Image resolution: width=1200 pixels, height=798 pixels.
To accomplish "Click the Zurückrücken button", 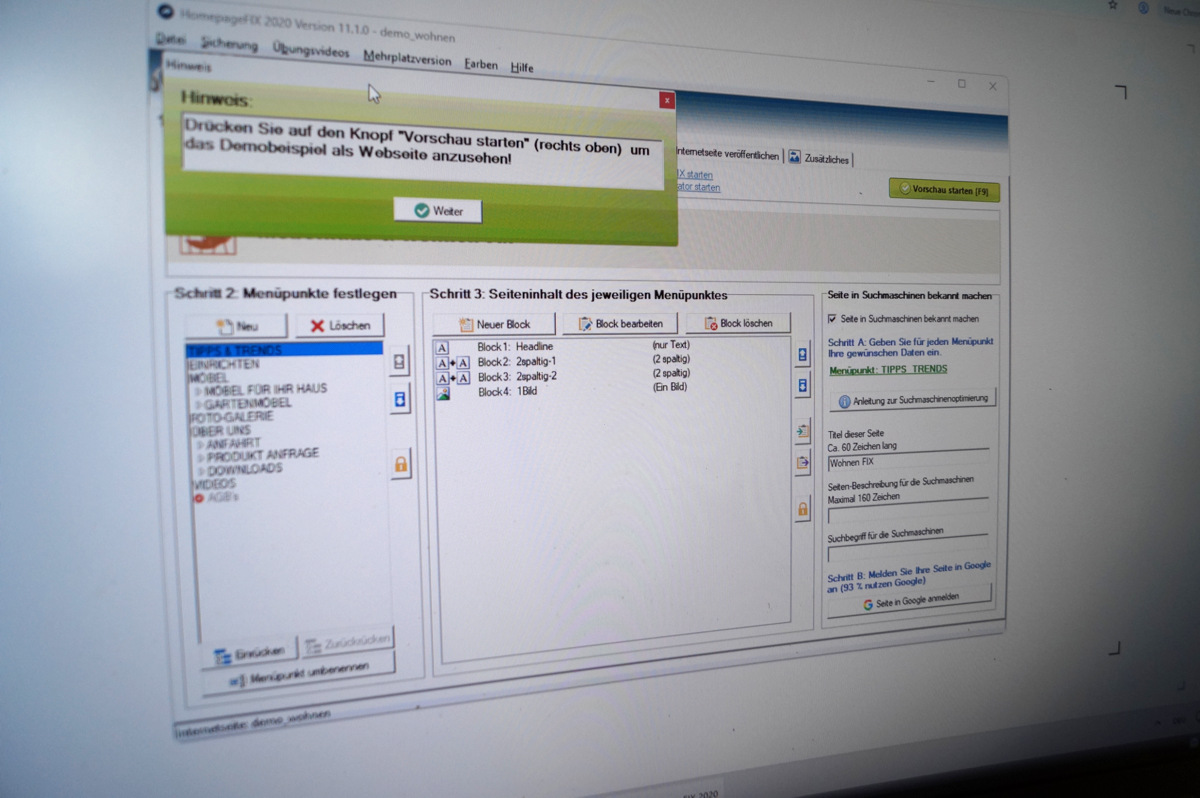I will 346,642.
